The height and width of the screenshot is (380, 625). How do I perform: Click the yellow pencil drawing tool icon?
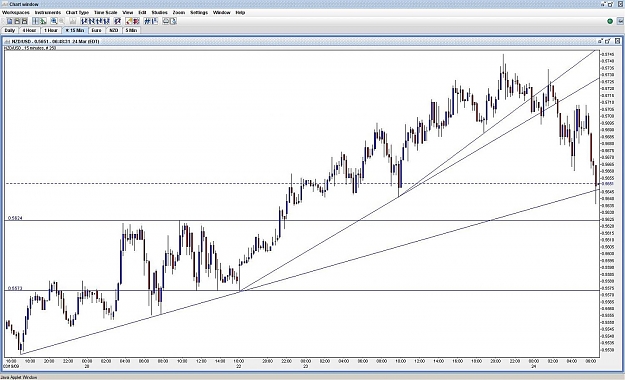pos(129,21)
